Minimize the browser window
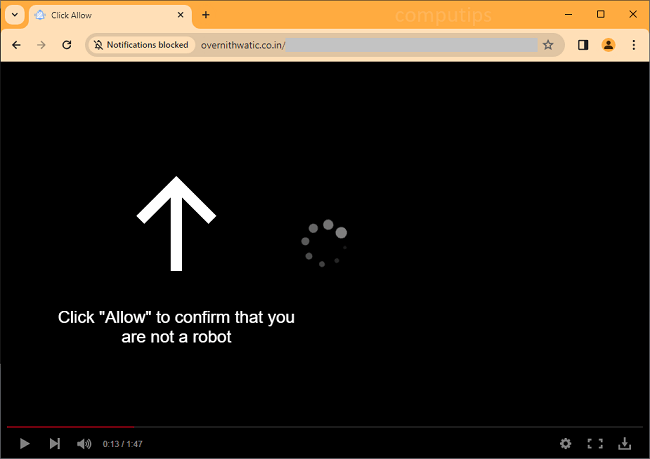 coord(568,15)
